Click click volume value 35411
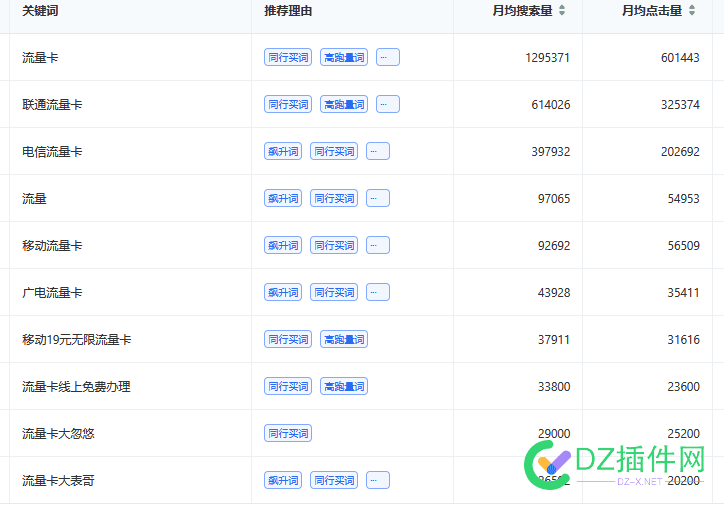Screen dimensions: 724x505 pyautogui.click(x=683, y=293)
